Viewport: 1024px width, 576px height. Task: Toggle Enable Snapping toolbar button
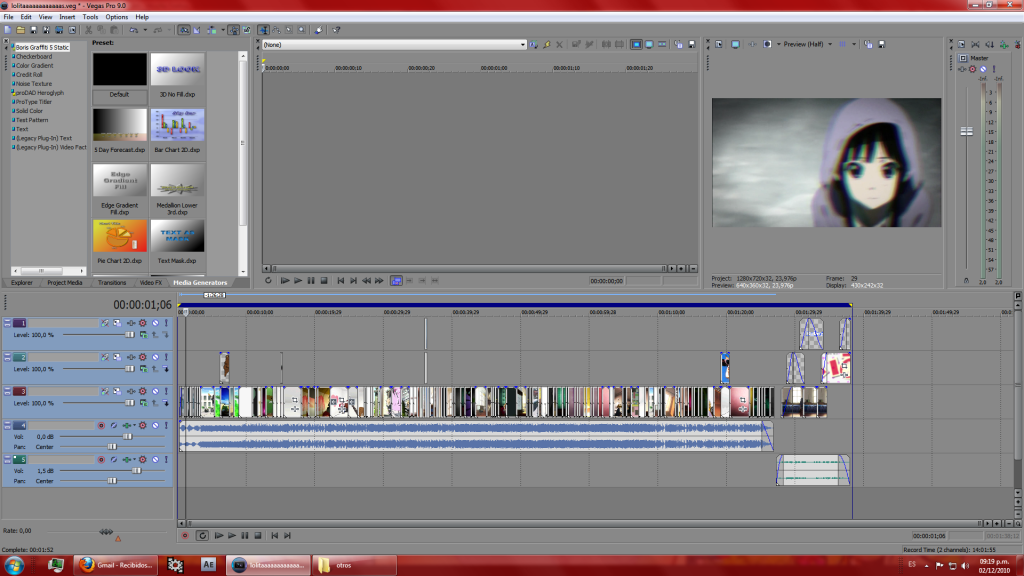184,30
